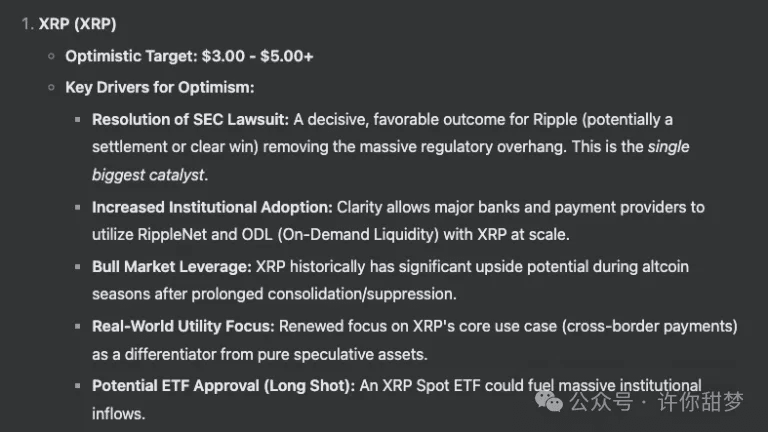Click the hollow bullet before Key Drivers

click(51, 88)
